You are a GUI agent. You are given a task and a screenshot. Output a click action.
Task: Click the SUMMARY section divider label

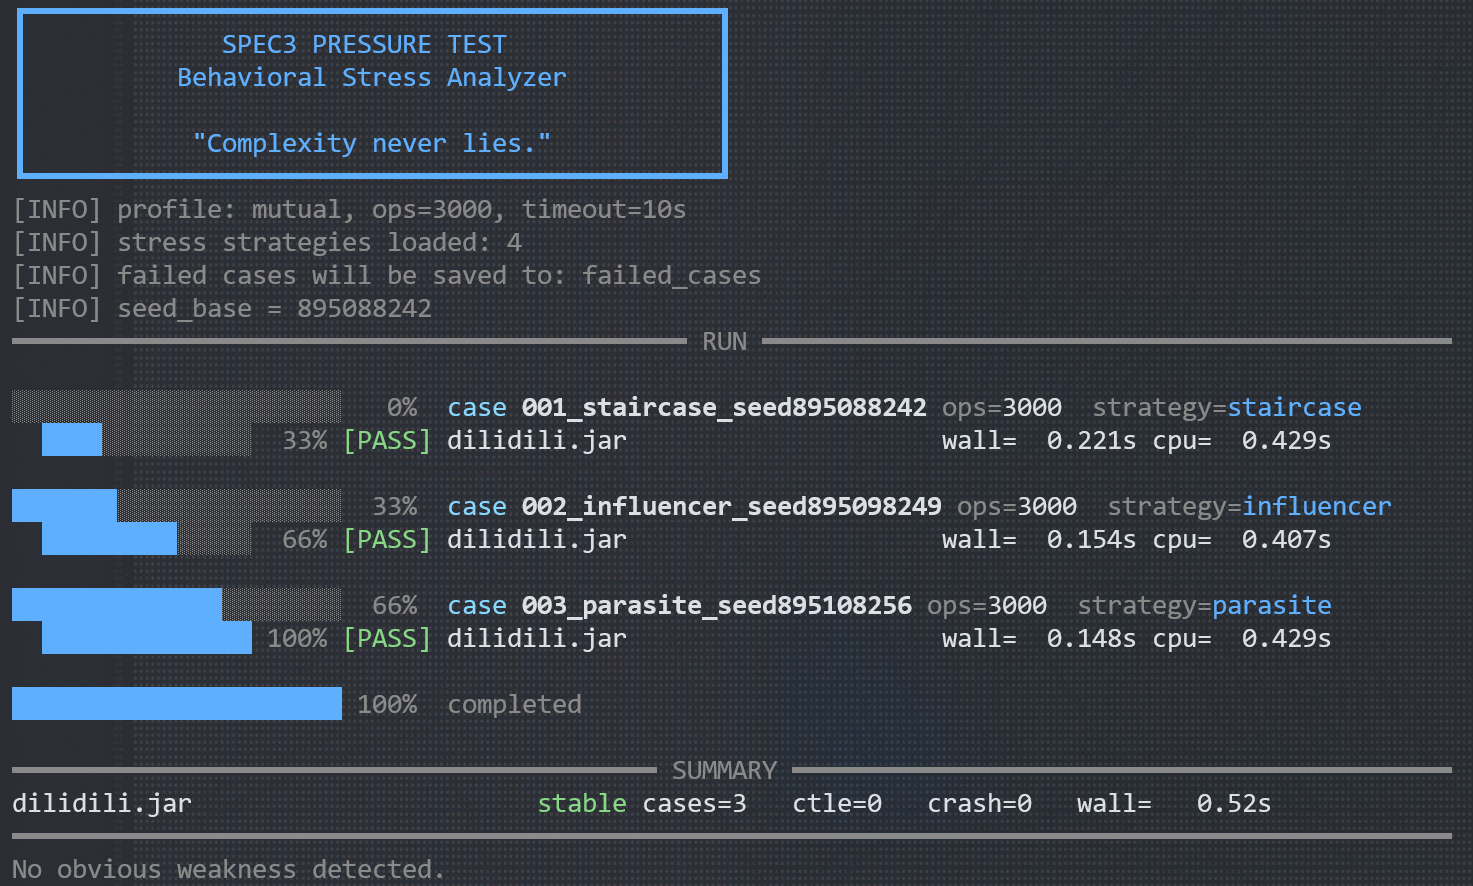pyautogui.click(x=724, y=771)
